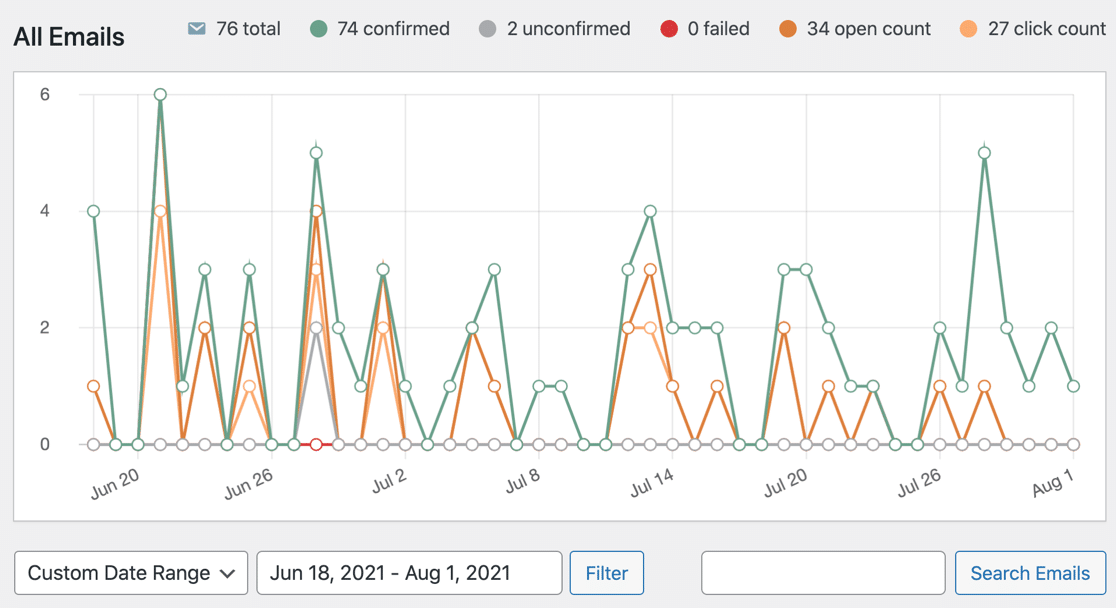
Task: Click the envelope icon beside 76 total
Action: [x=196, y=29]
